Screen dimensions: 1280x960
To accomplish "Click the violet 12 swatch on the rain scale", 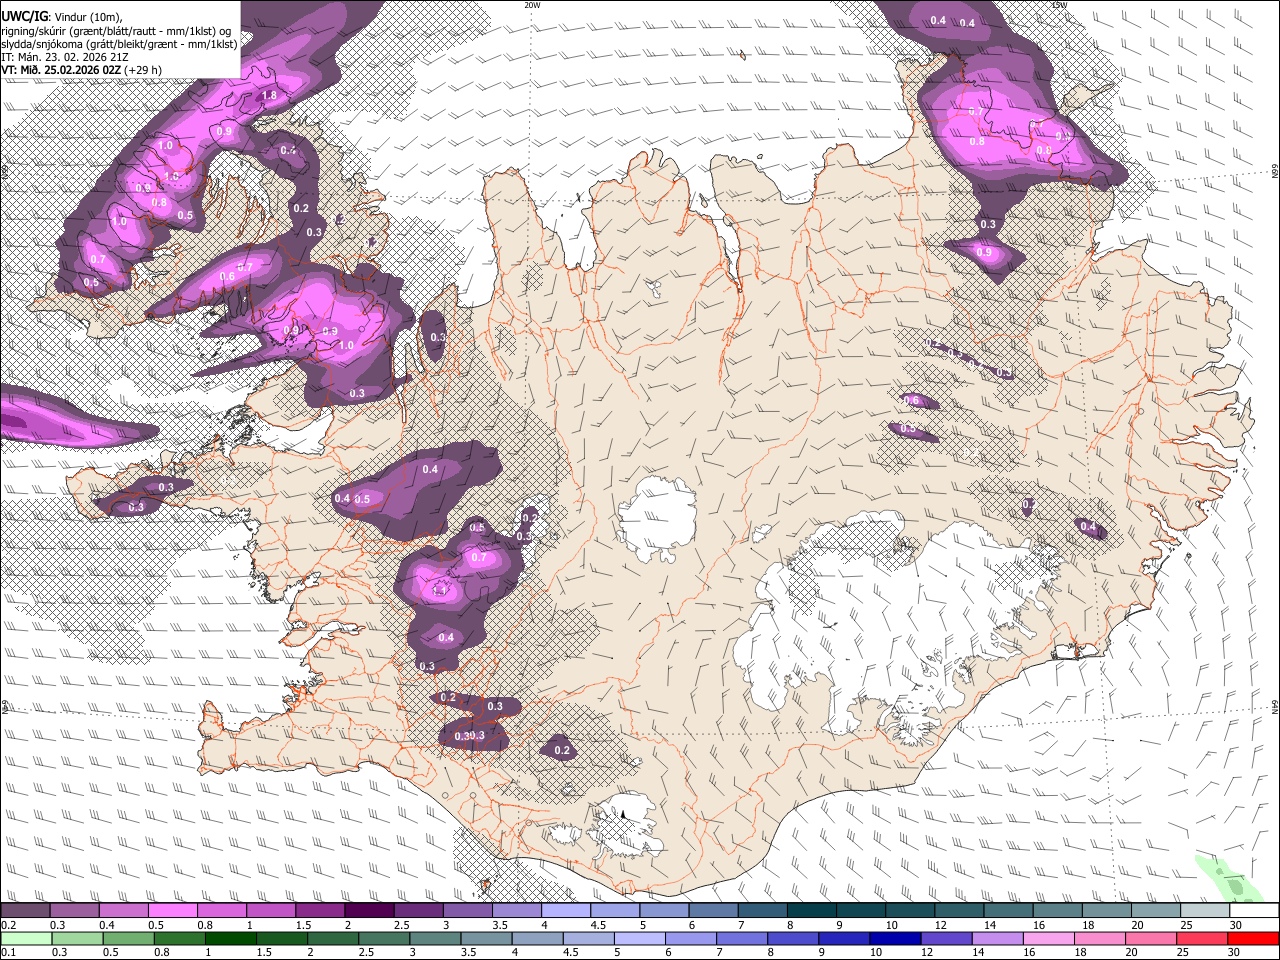I will pos(946,938).
